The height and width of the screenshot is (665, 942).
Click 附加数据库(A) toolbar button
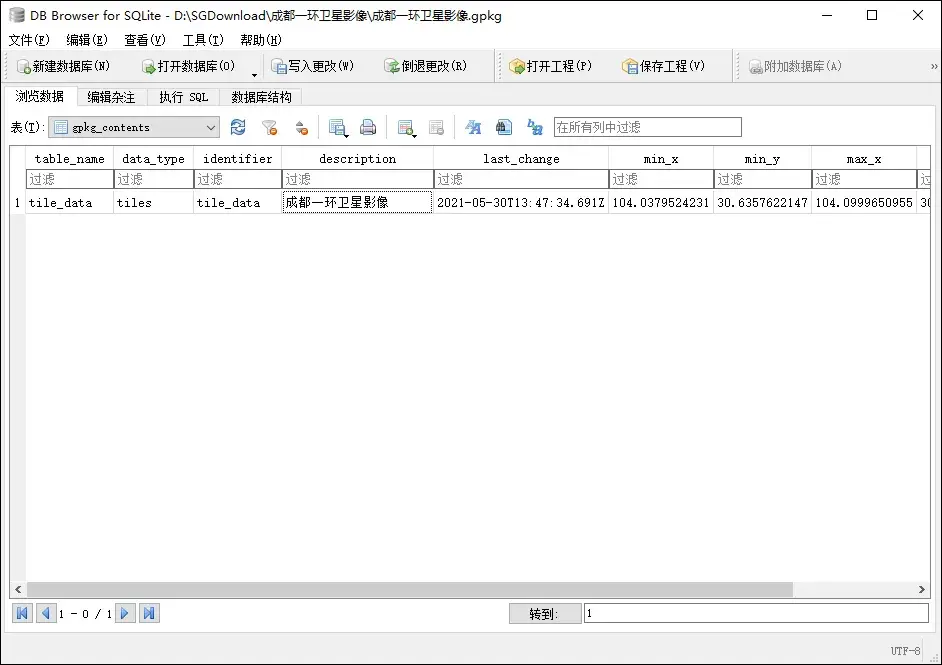(x=795, y=66)
